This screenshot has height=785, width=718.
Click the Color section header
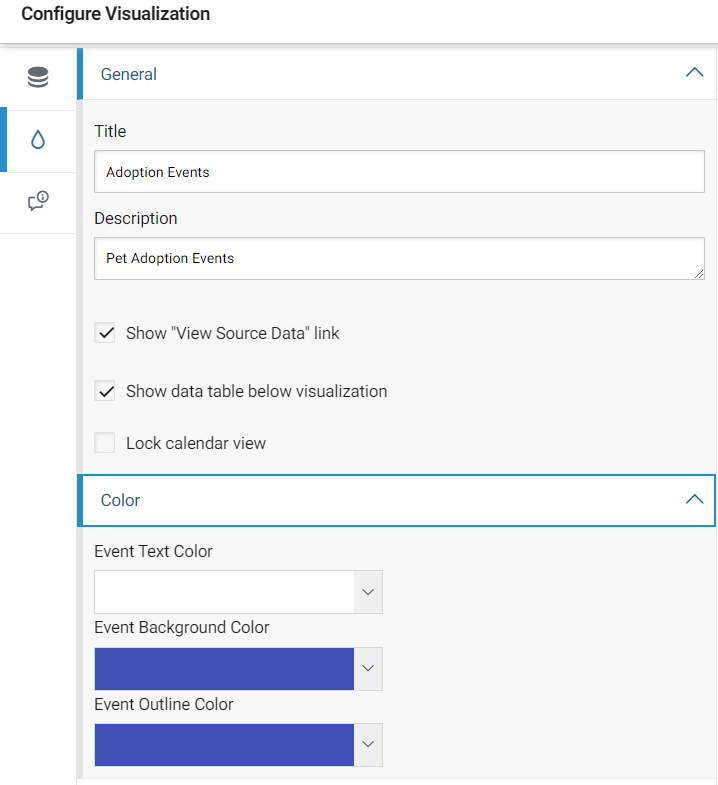399,500
